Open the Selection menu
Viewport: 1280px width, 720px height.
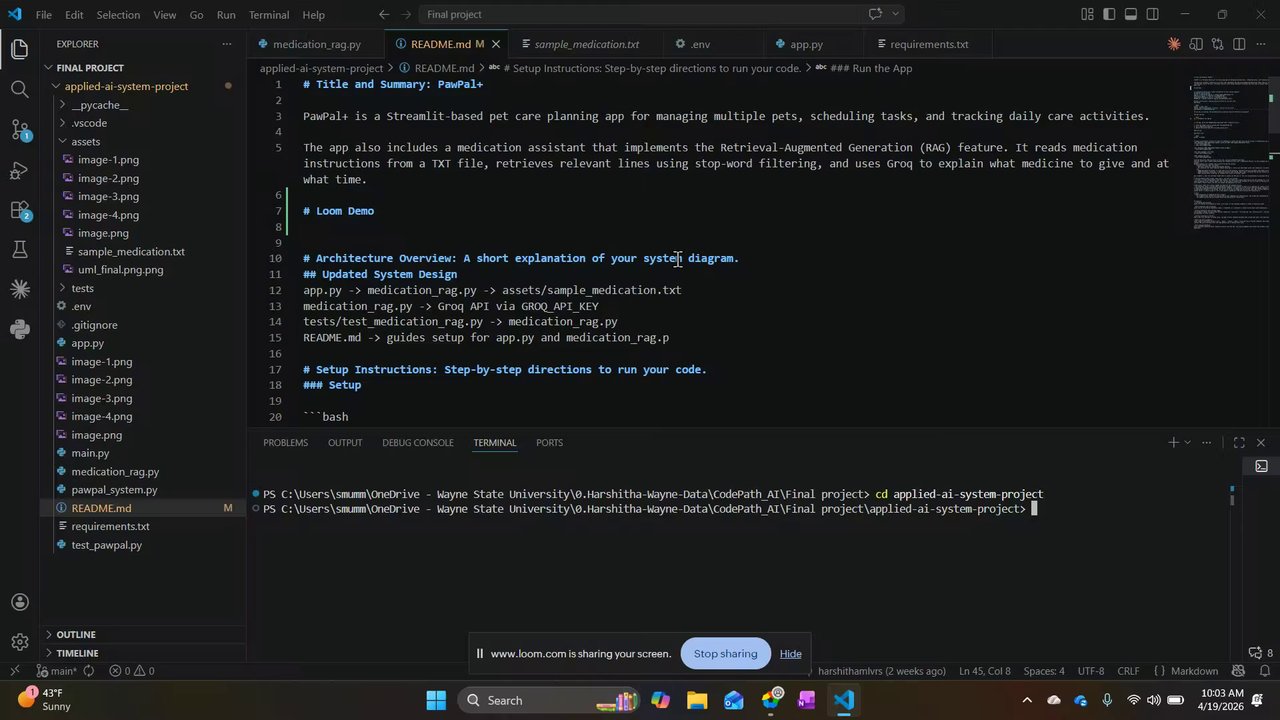pos(118,15)
